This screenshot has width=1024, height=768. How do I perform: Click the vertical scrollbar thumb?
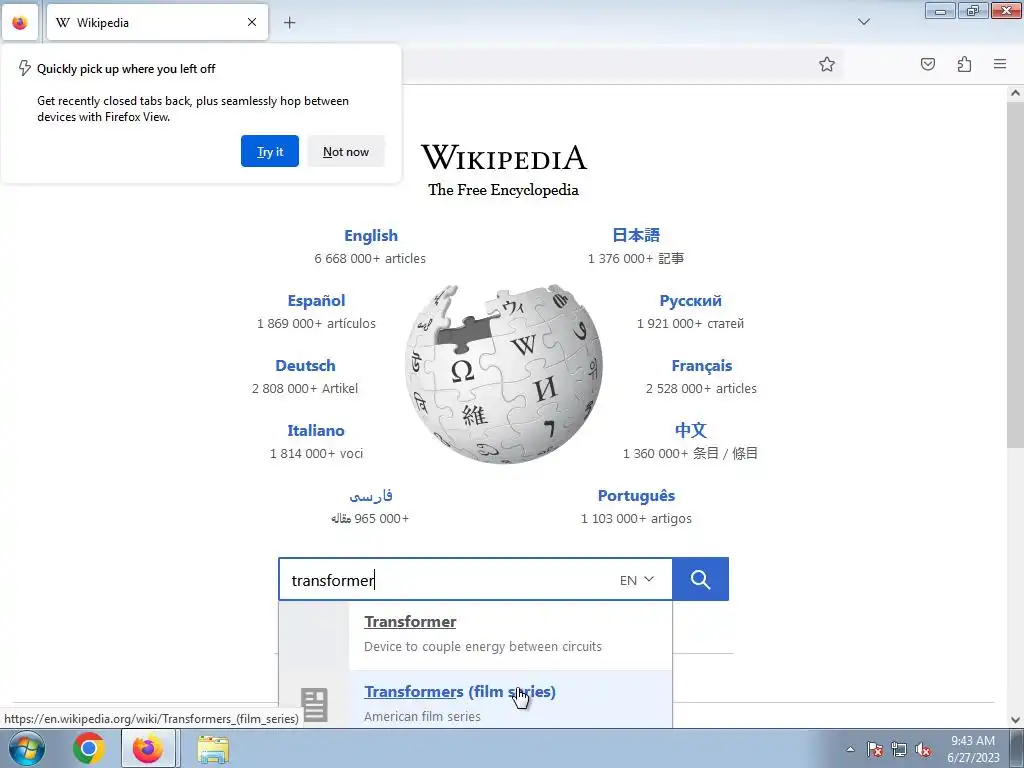[x=1015, y=274]
